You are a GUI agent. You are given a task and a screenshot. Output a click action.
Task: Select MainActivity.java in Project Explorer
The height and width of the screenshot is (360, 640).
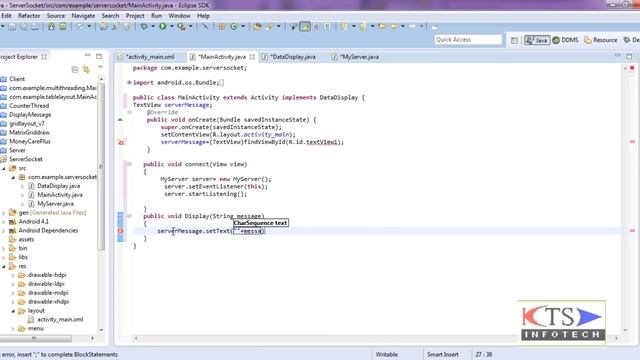click(60, 195)
